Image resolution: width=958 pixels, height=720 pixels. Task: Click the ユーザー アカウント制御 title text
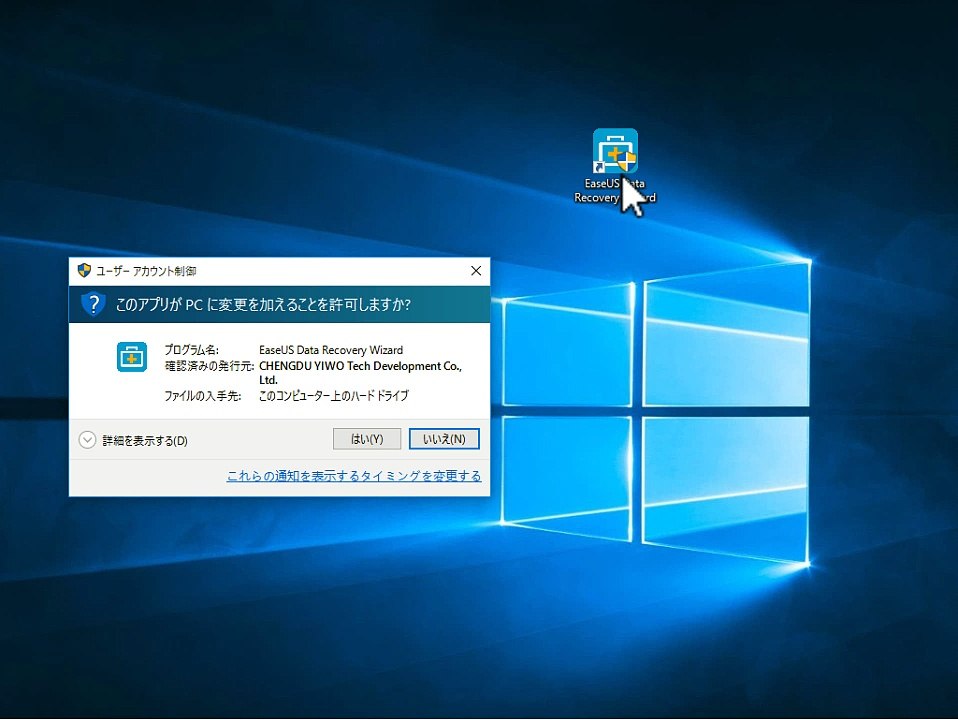coord(146,271)
